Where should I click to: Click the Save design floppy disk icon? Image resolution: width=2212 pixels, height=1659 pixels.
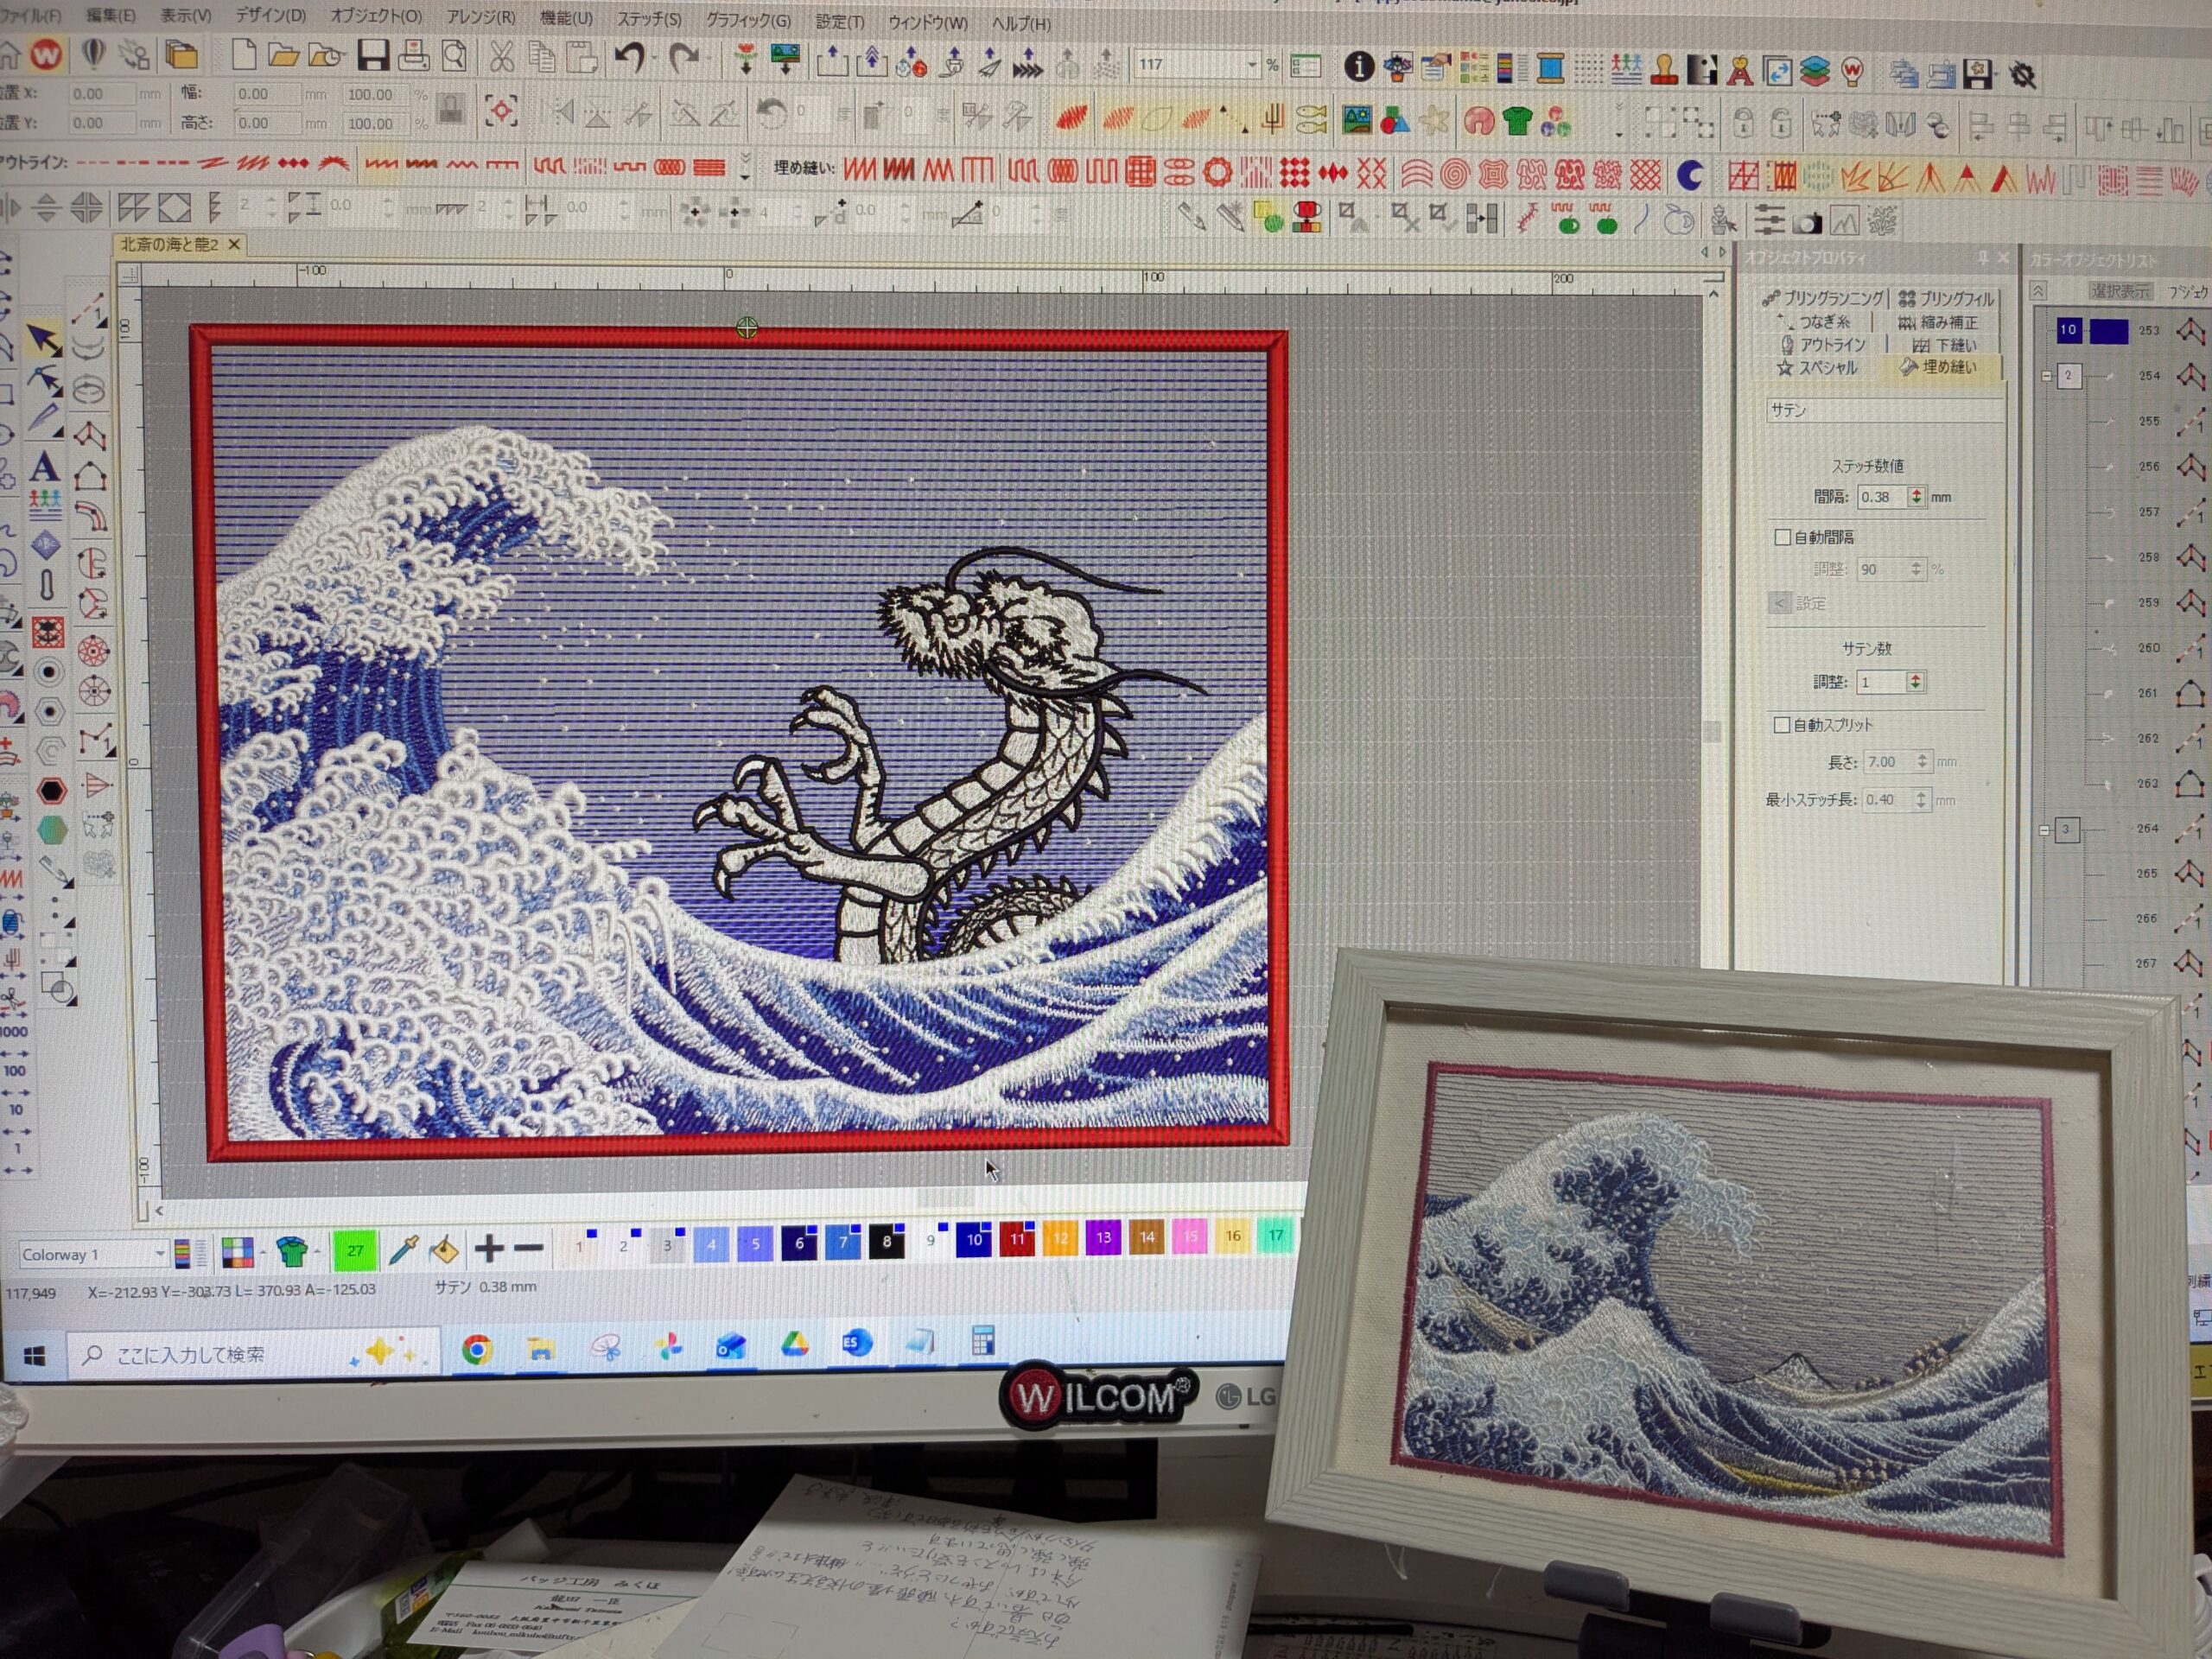373,56
